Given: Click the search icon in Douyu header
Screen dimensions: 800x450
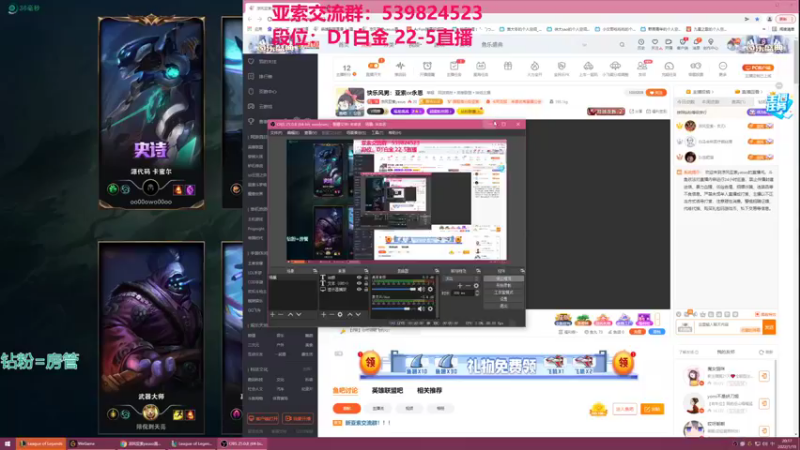Looking at the screenshot, I should tap(622, 45).
